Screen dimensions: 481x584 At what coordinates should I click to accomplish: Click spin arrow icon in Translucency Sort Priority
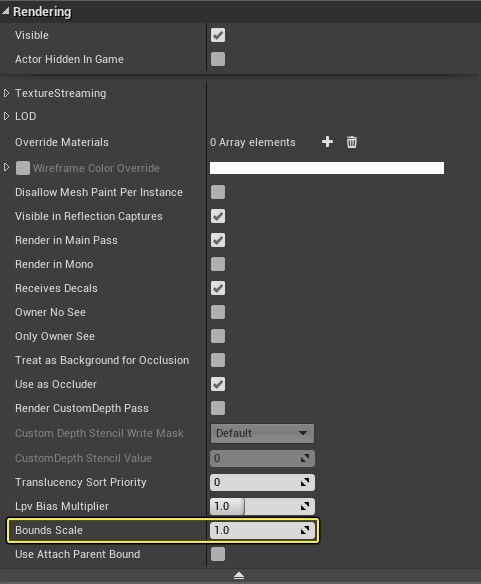pos(305,482)
